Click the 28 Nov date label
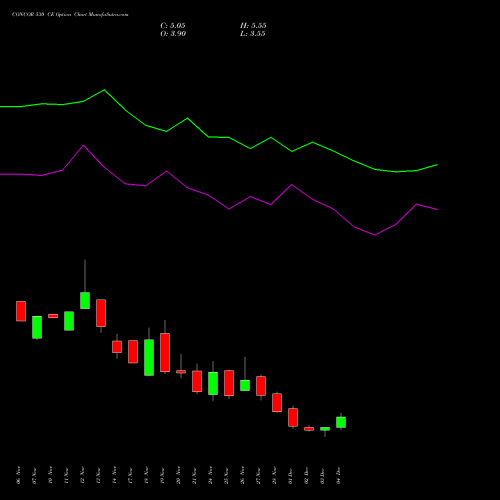 [x=274, y=475]
